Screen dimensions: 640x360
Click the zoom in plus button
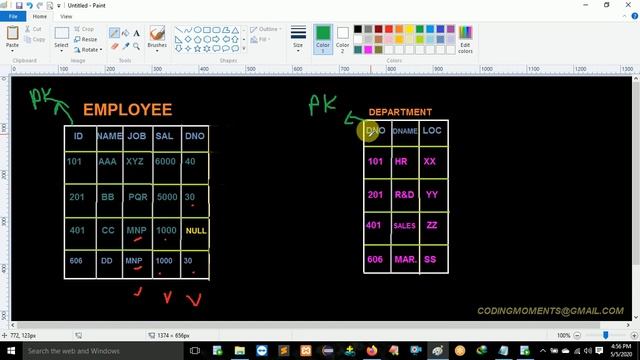point(634,336)
